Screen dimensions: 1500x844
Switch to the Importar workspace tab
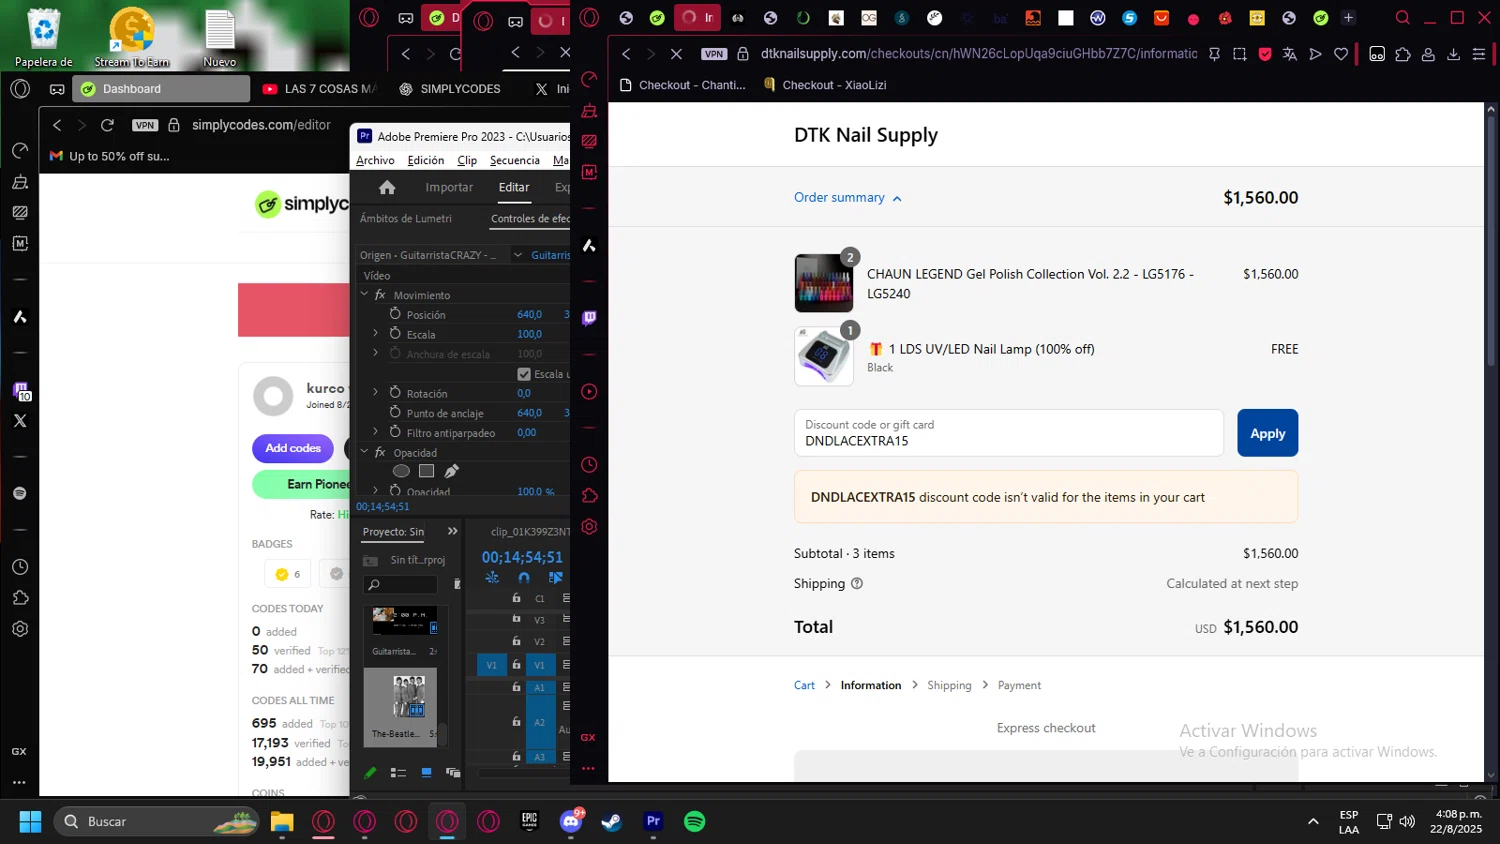[449, 187]
